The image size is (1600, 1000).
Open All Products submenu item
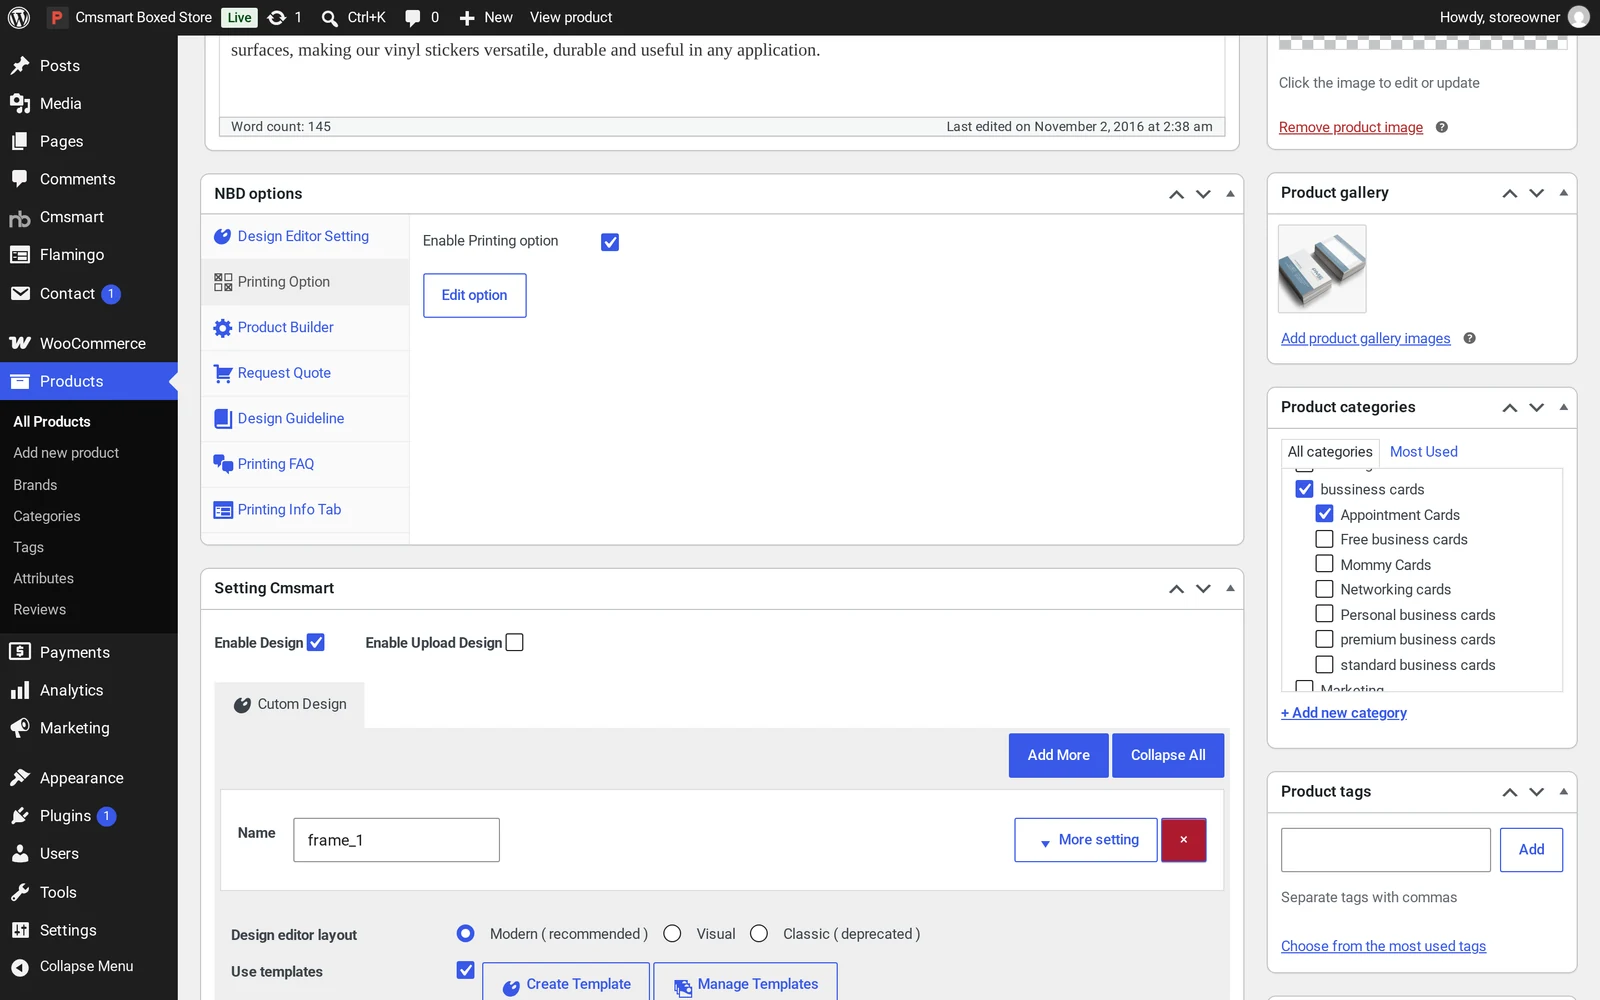[x=52, y=422]
